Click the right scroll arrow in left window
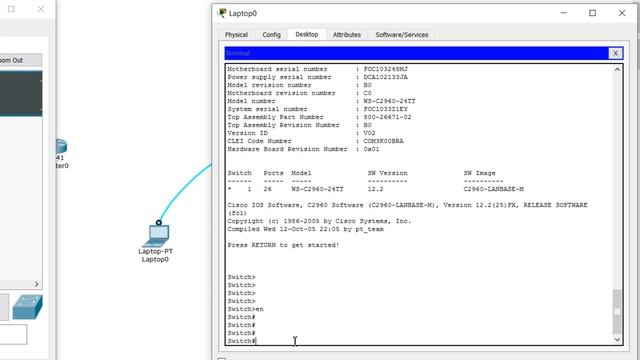 [37, 284]
